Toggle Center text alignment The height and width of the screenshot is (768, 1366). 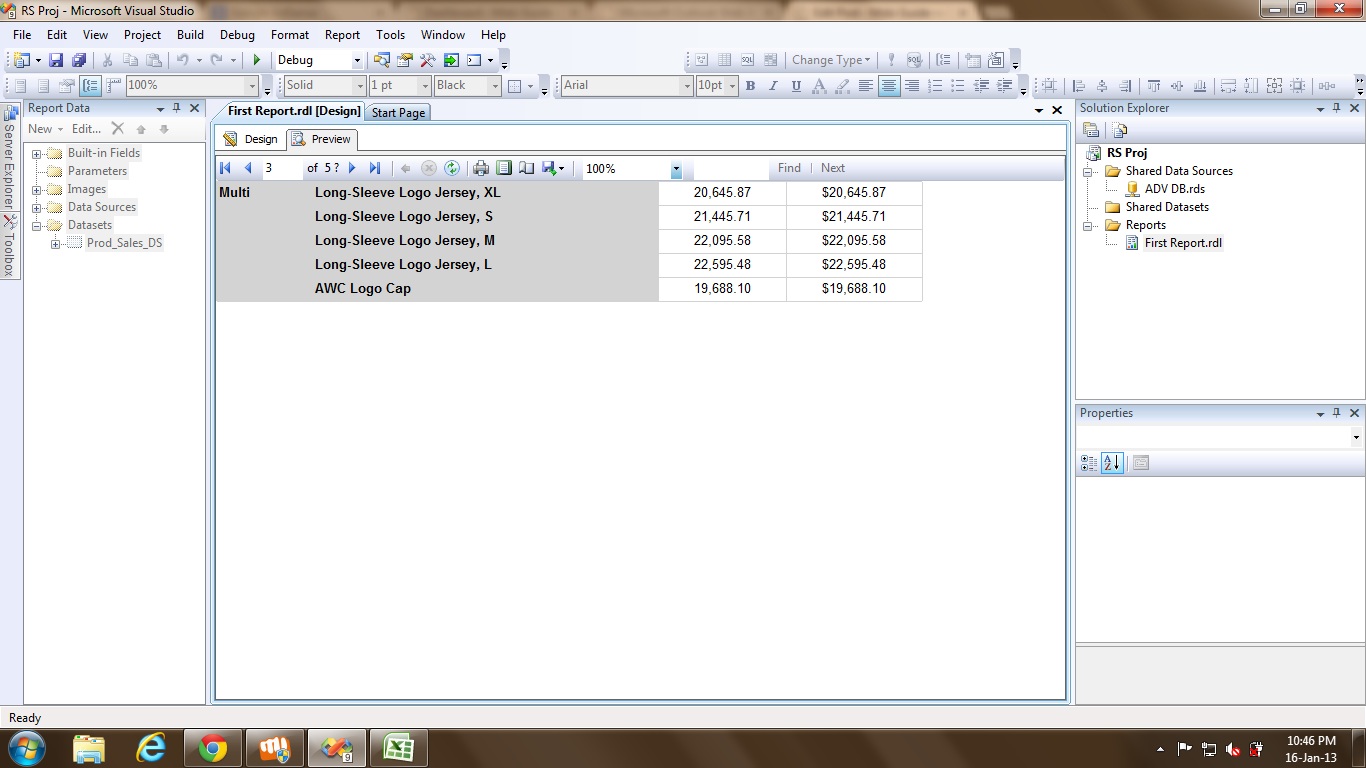pyautogui.click(x=888, y=86)
